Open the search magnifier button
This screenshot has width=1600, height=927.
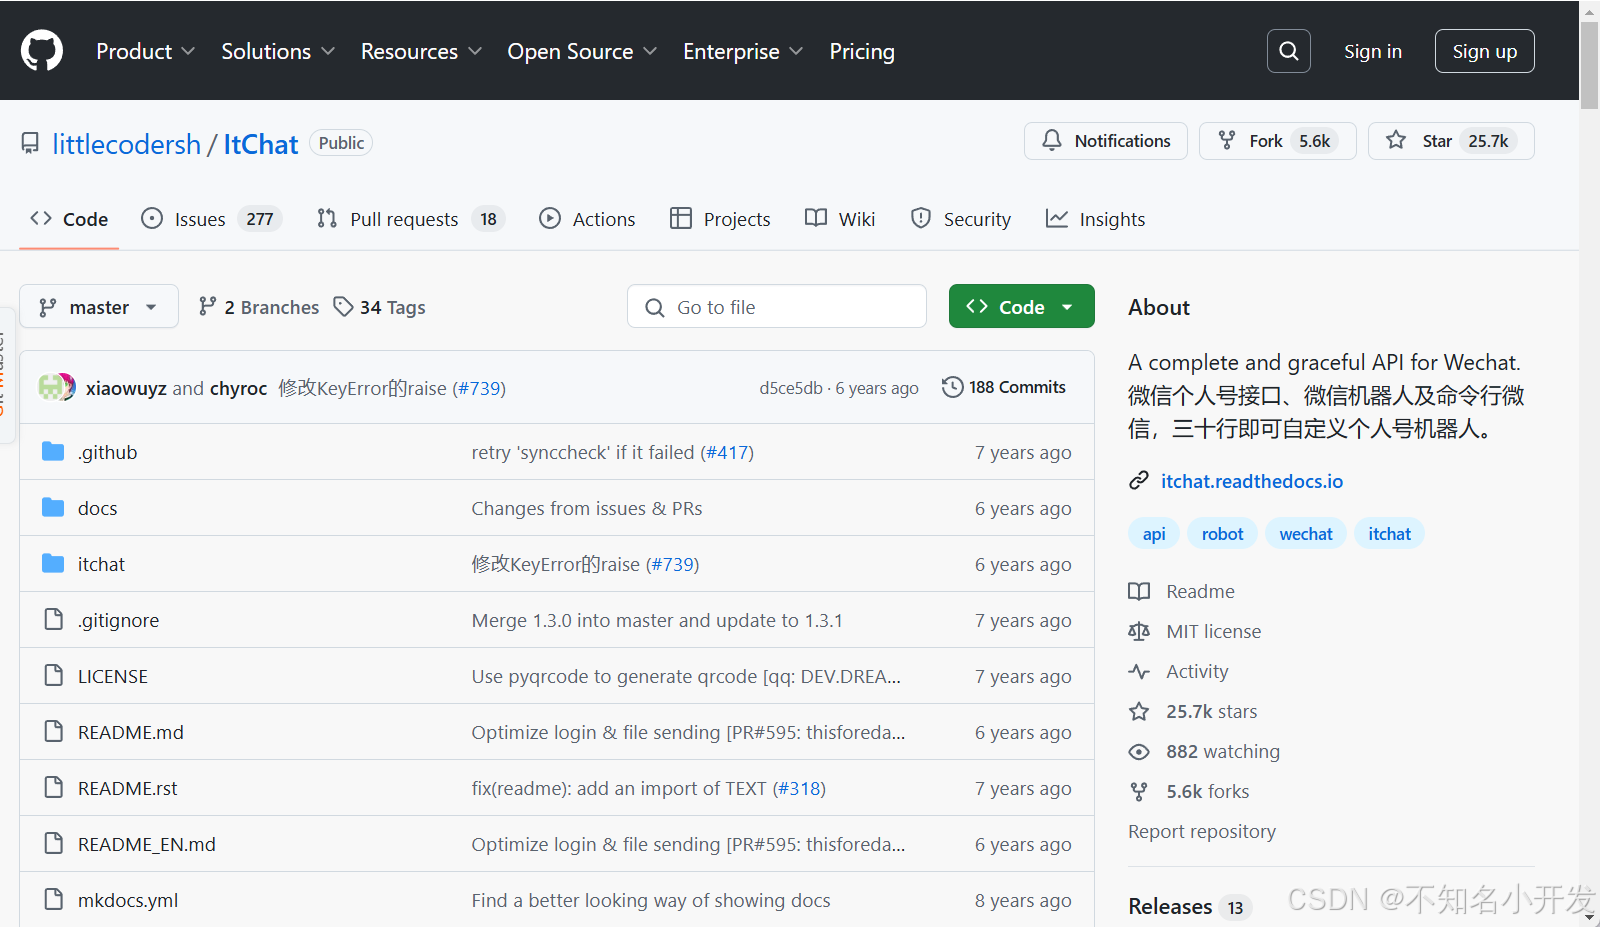click(x=1289, y=51)
